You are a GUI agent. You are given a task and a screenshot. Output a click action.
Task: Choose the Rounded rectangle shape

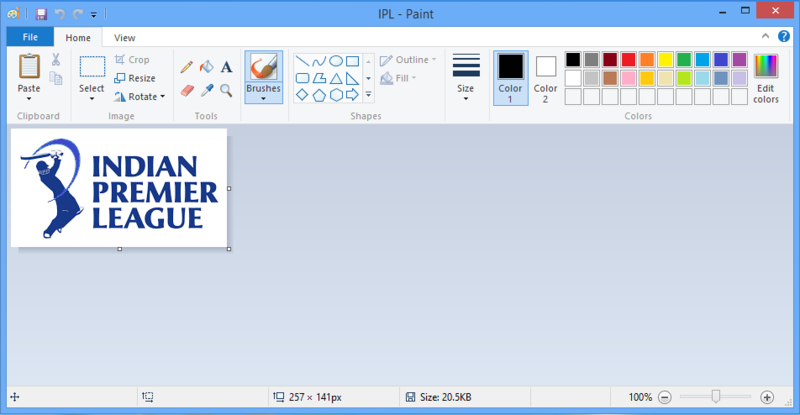coord(302,78)
